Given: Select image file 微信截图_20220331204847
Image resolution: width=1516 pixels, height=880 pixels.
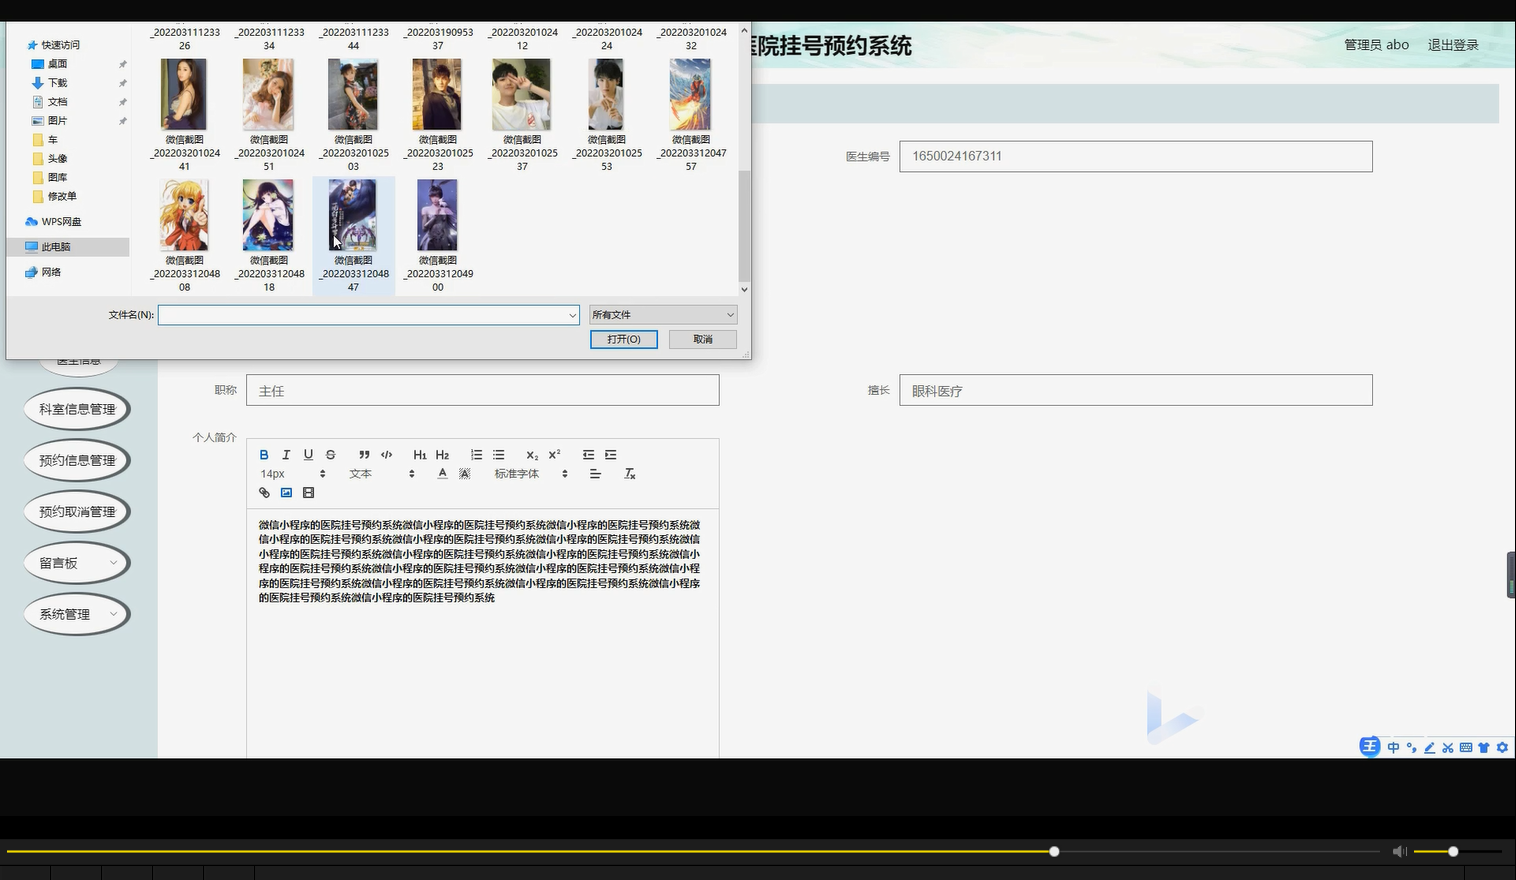Looking at the screenshot, I should (x=353, y=236).
